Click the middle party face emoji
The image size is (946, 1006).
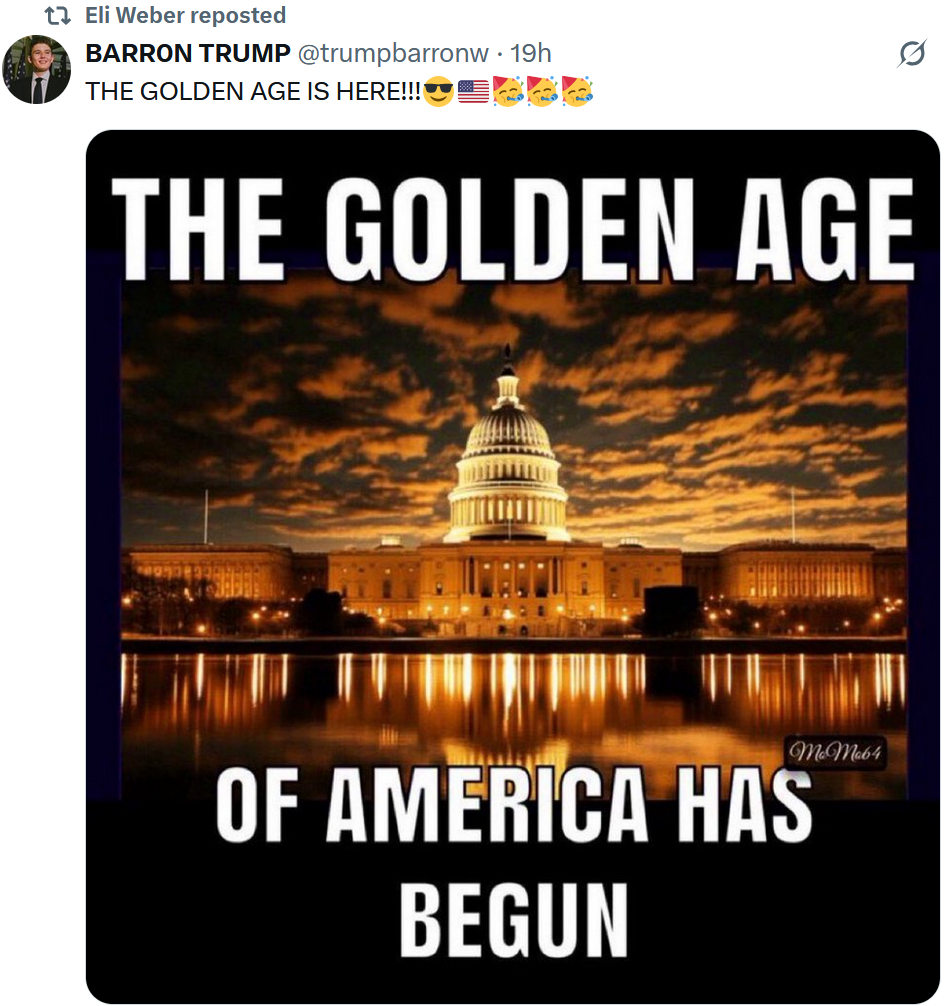click(542, 90)
